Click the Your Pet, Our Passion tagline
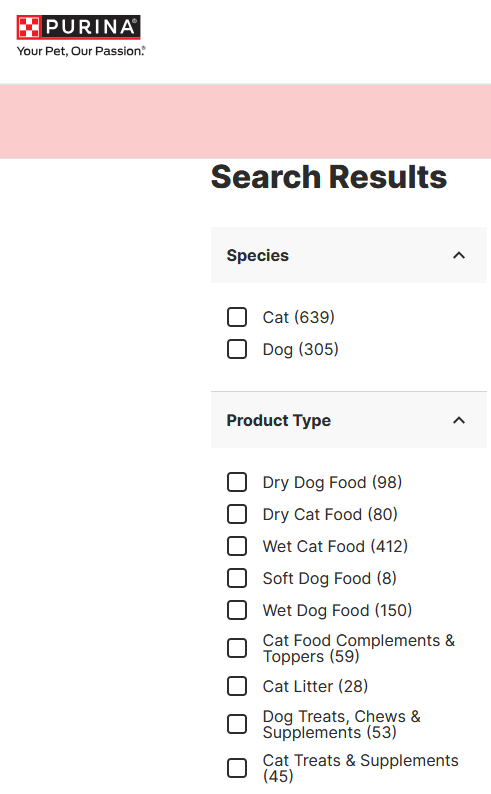This screenshot has width=491, height=794. pyautogui.click(x=81, y=51)
